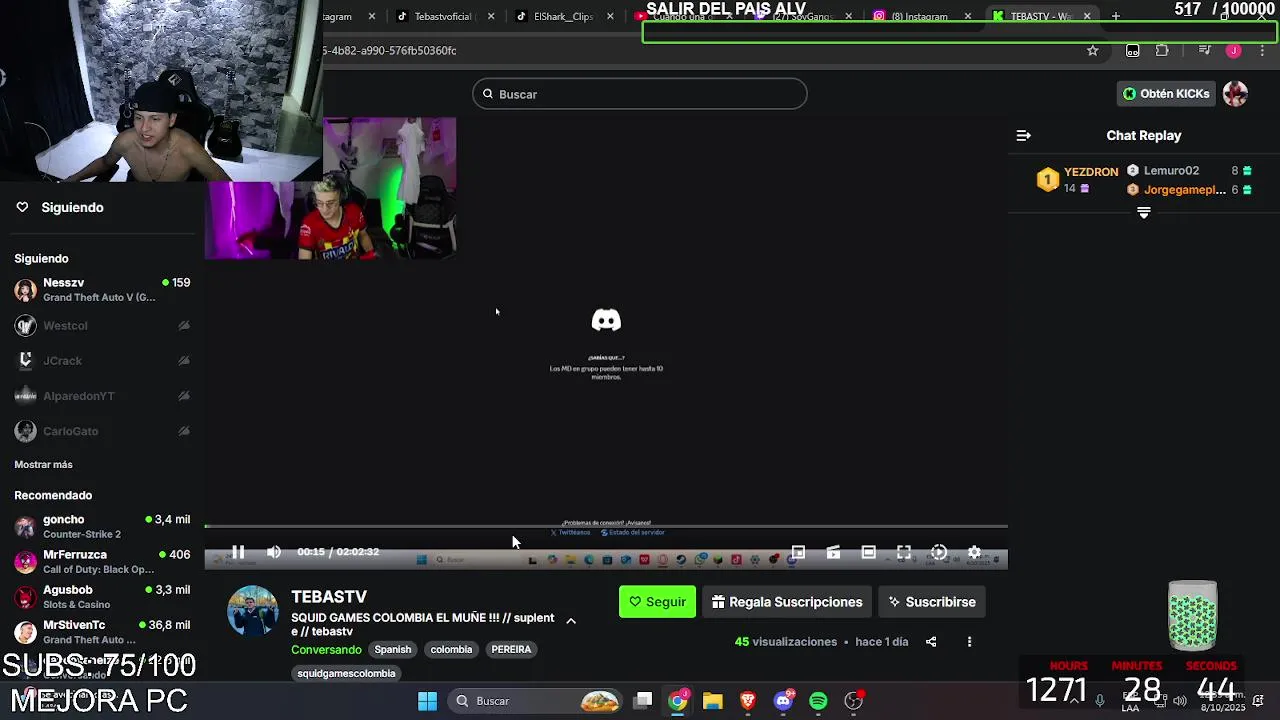The height and width of the screenshot is (720, 1280).
Task: Open JCrack channel in sidebar
Action: [x=102, y=361]
